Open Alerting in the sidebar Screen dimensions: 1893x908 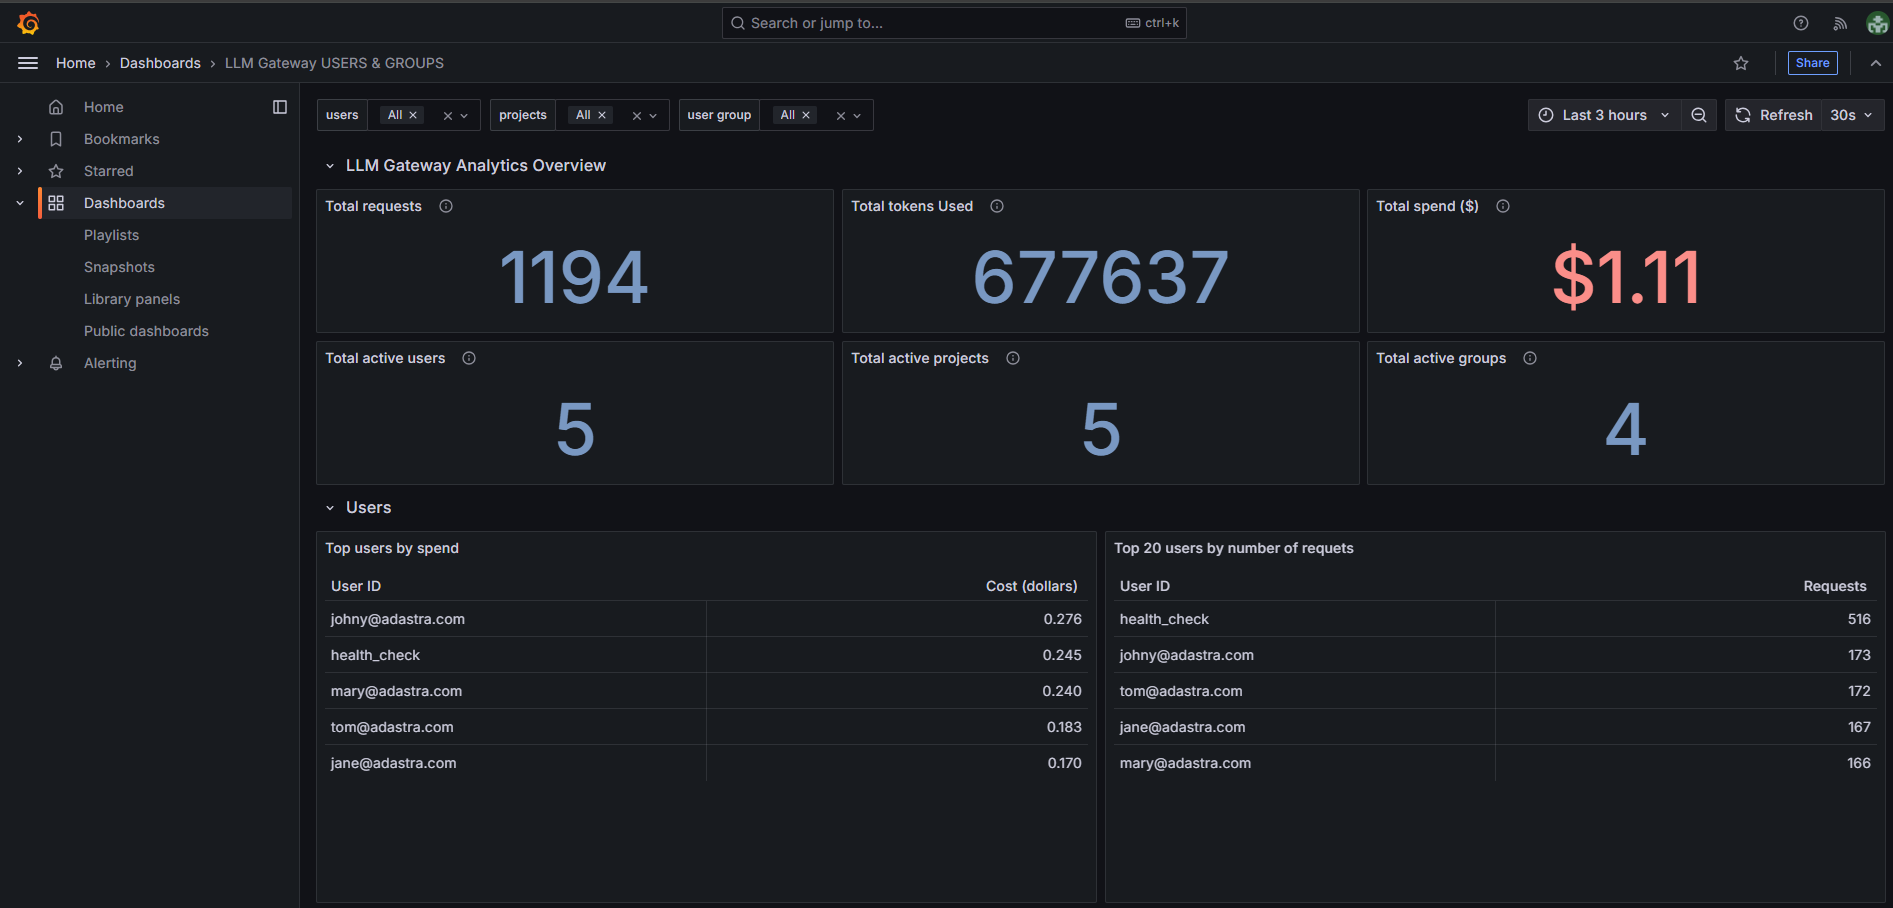click(x=110, y=363)
